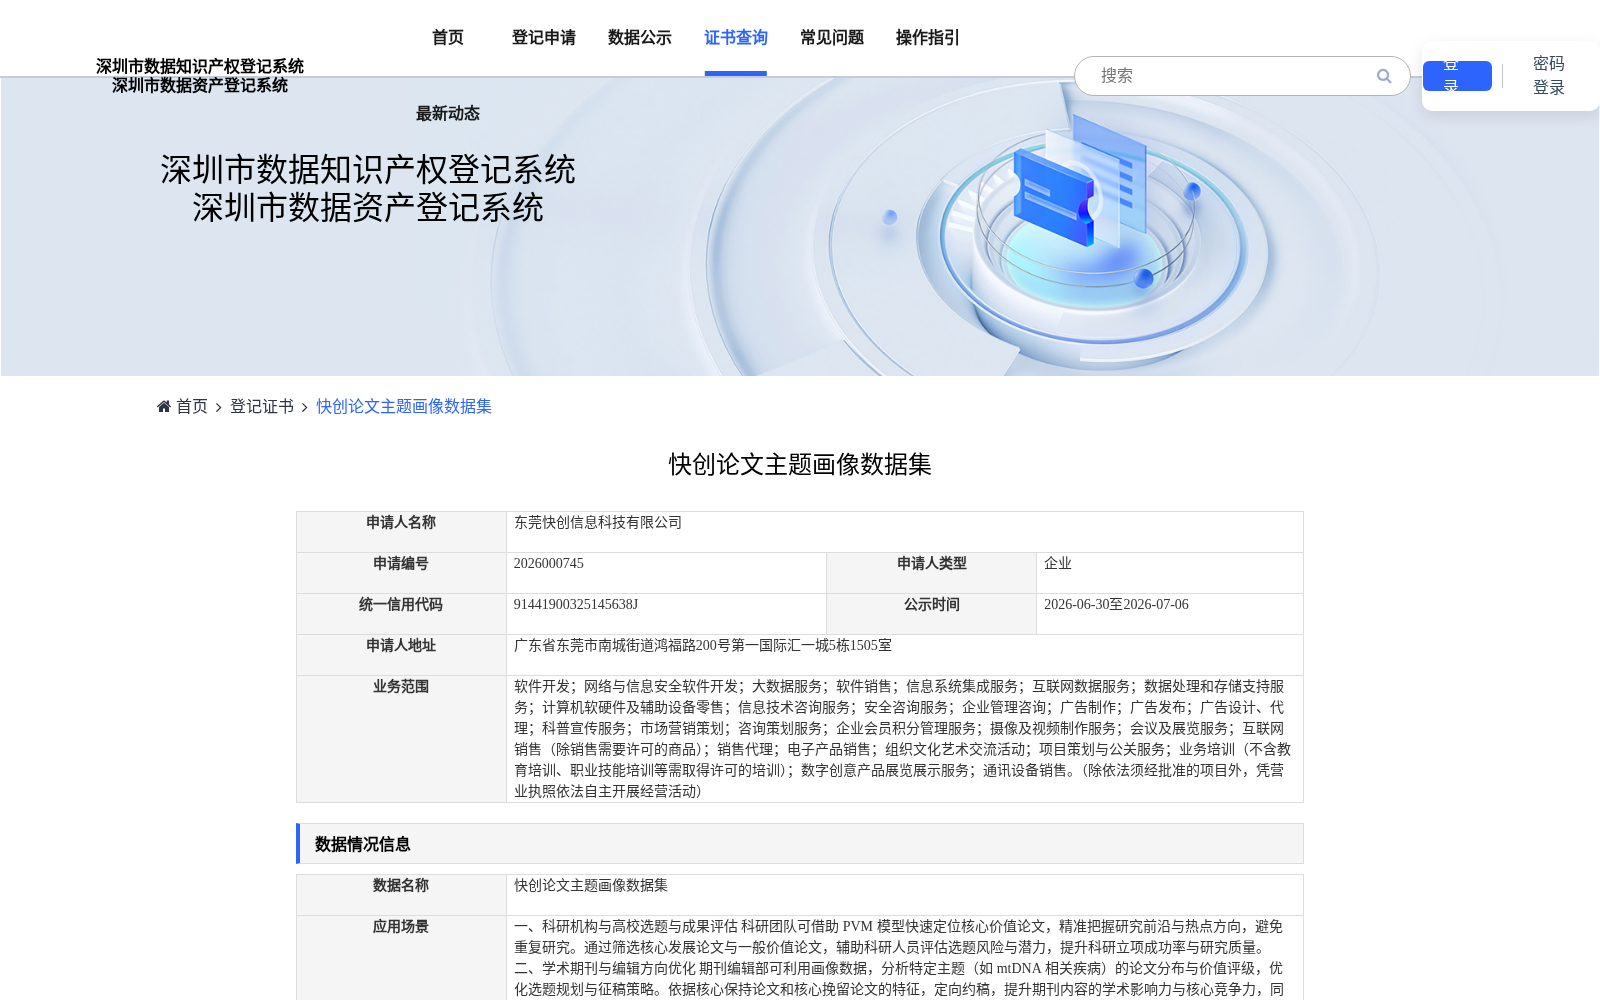This screenshot has width=1600, height=1000.
Task: Click the 申请人地址 label cell
Action: point(401,655)
